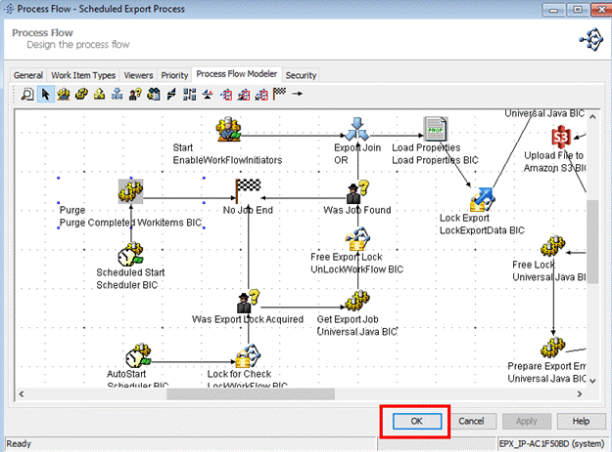Select the arrow pointer tool
The width and height of the screenshot is (612, 452).
coord(45,94)
